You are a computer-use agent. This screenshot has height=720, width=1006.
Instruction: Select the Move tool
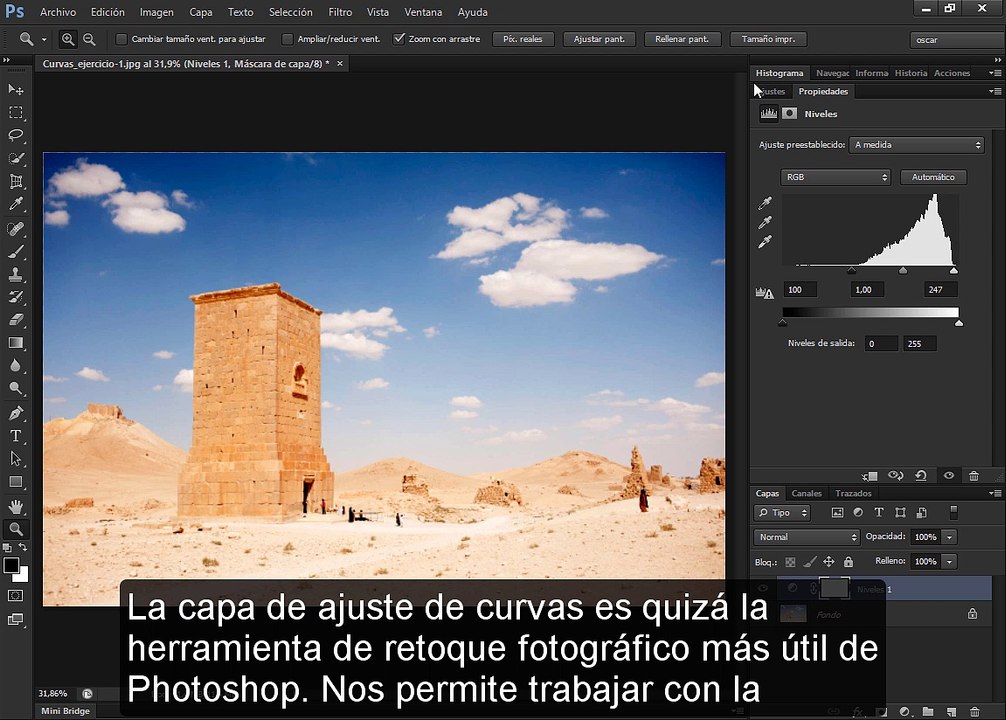tap(16, 89)
